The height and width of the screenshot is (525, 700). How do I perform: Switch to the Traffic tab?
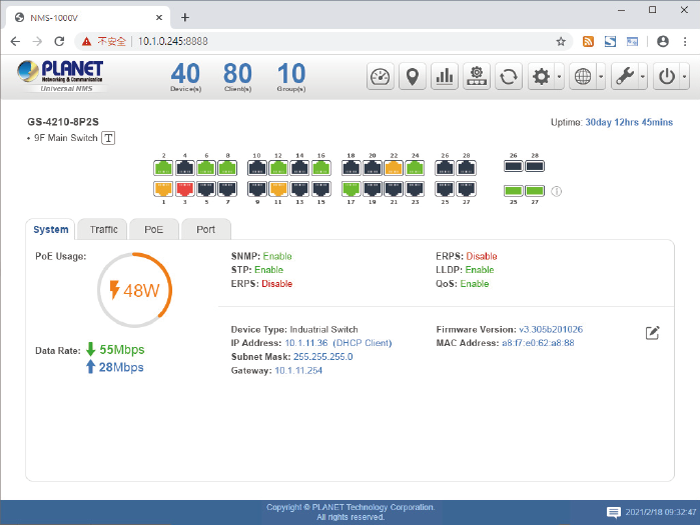pyautogui.click(x=104, y=229)
